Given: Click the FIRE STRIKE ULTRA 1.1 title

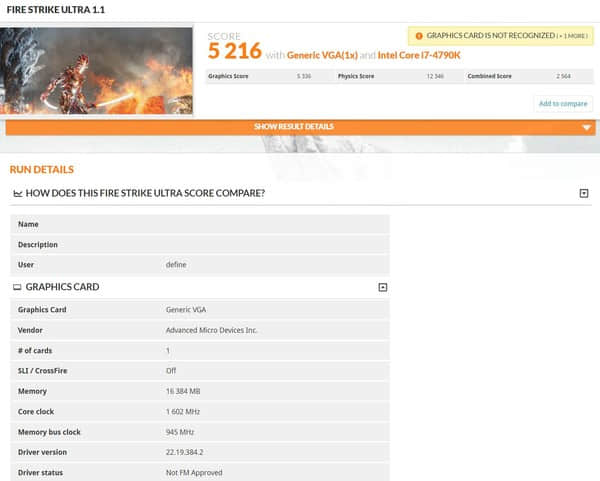Looking at the screenshot, I should [x=56, y=10].
